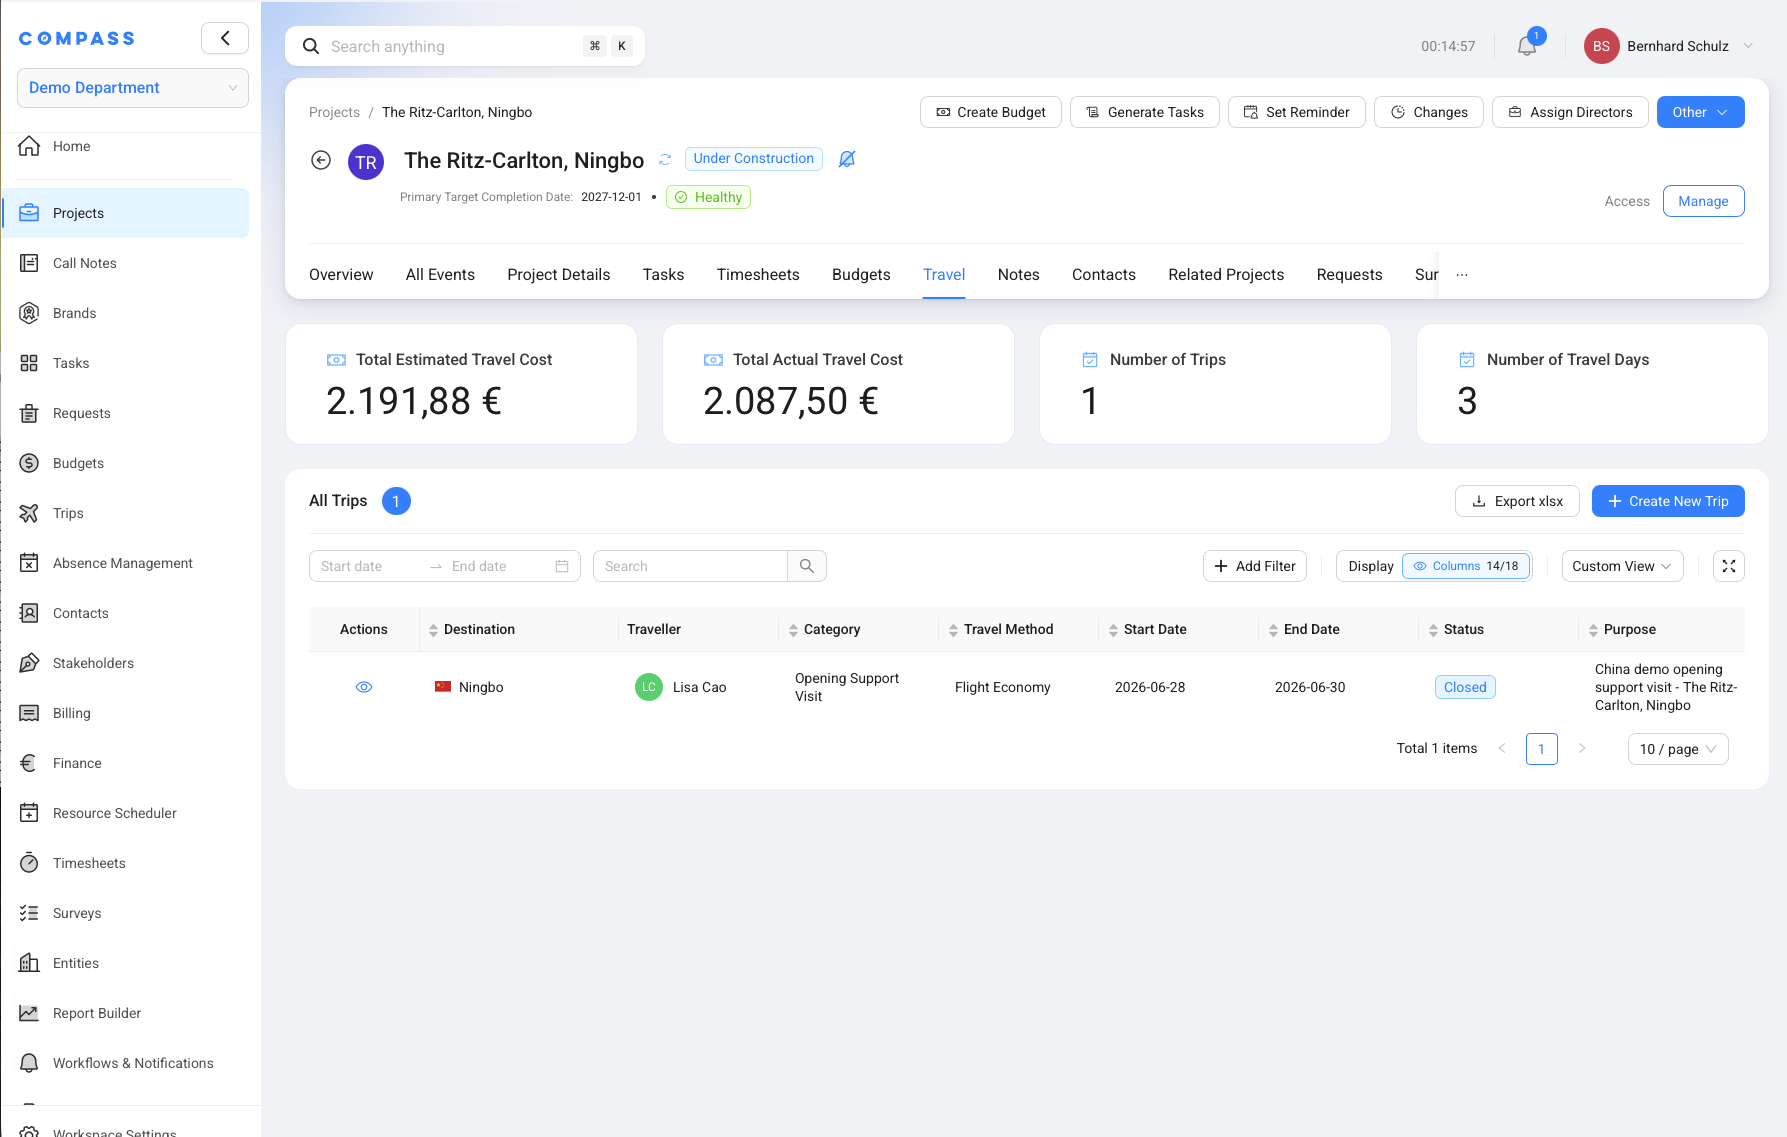Switch to the Related Projects tab
The height and width of the screenshot is (1137, 1787).
coord(1226,274)
